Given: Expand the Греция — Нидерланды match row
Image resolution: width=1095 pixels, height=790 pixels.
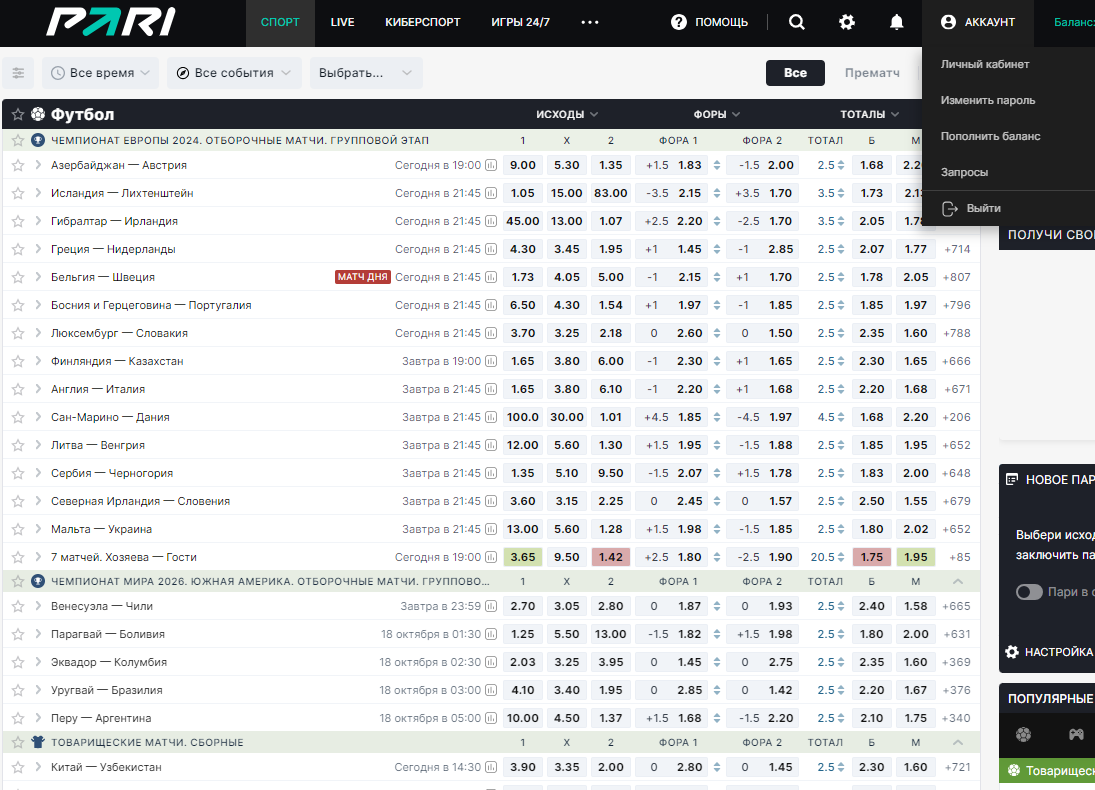Looking at the screenshot, I should 38,249.
